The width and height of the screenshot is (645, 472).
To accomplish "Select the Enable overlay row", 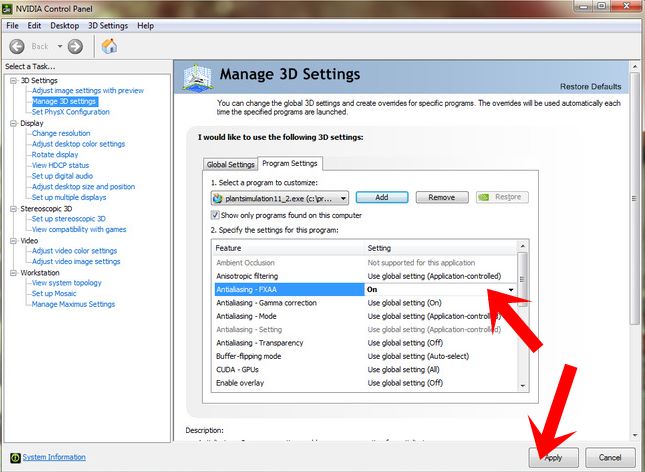I will coord(365,383).
